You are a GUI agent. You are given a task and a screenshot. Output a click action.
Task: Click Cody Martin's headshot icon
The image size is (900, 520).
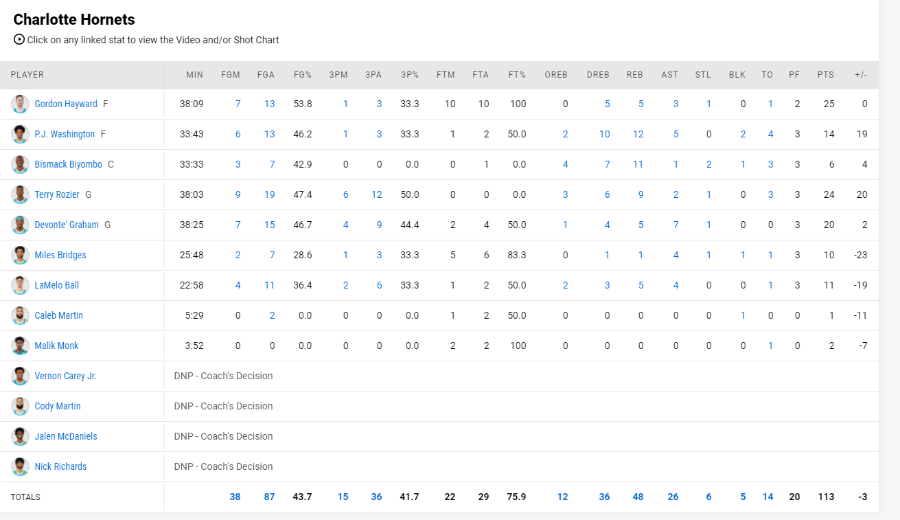[x=20, y=406]
